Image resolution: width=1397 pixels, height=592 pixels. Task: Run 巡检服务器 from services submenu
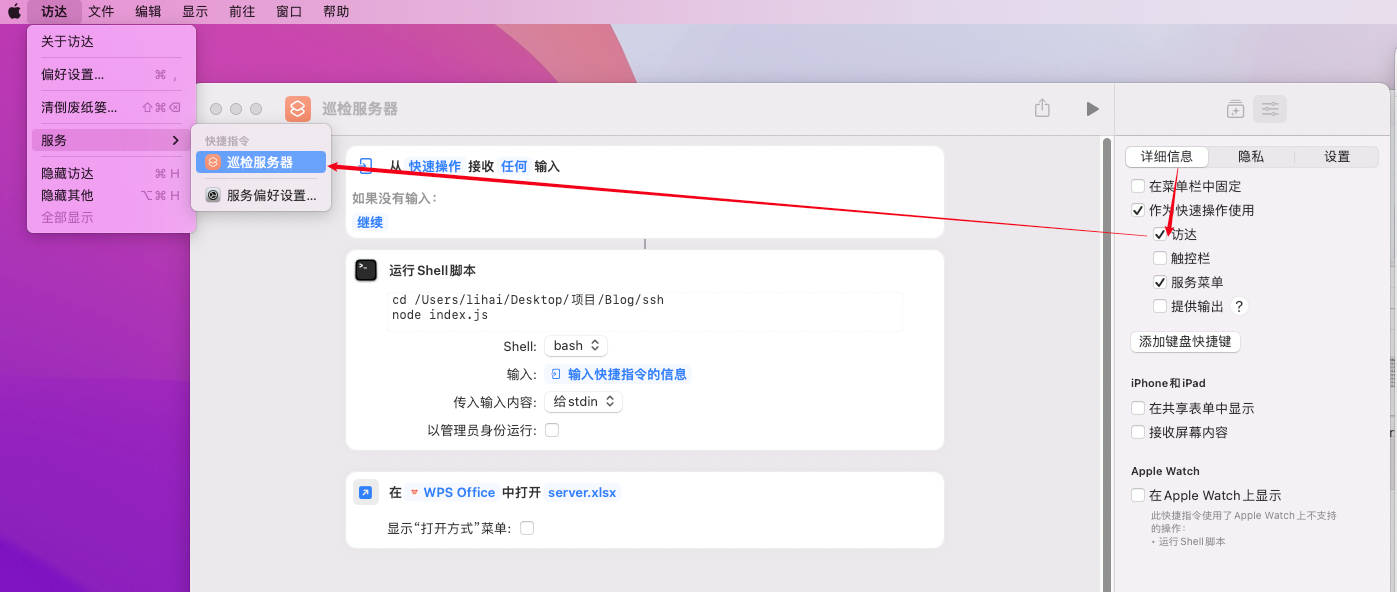coord(261,162)
